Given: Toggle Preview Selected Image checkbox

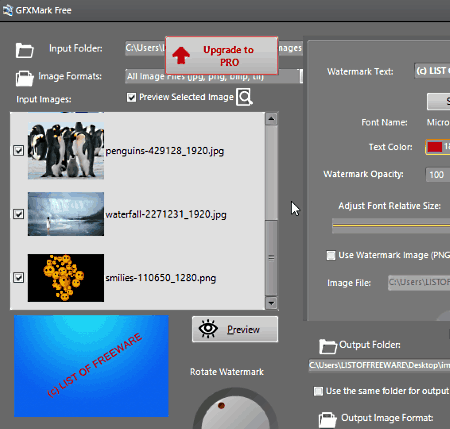Looking at the screenshot, I should pyautogui.click(x=131, y=97).
